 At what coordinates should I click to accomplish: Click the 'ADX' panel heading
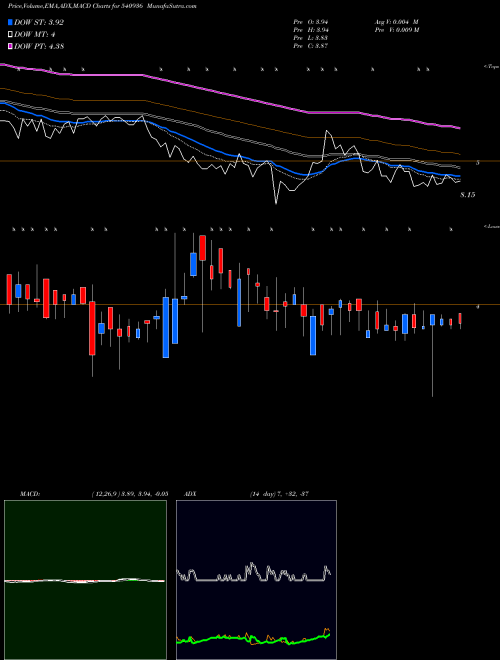click(x=190, y=494)
